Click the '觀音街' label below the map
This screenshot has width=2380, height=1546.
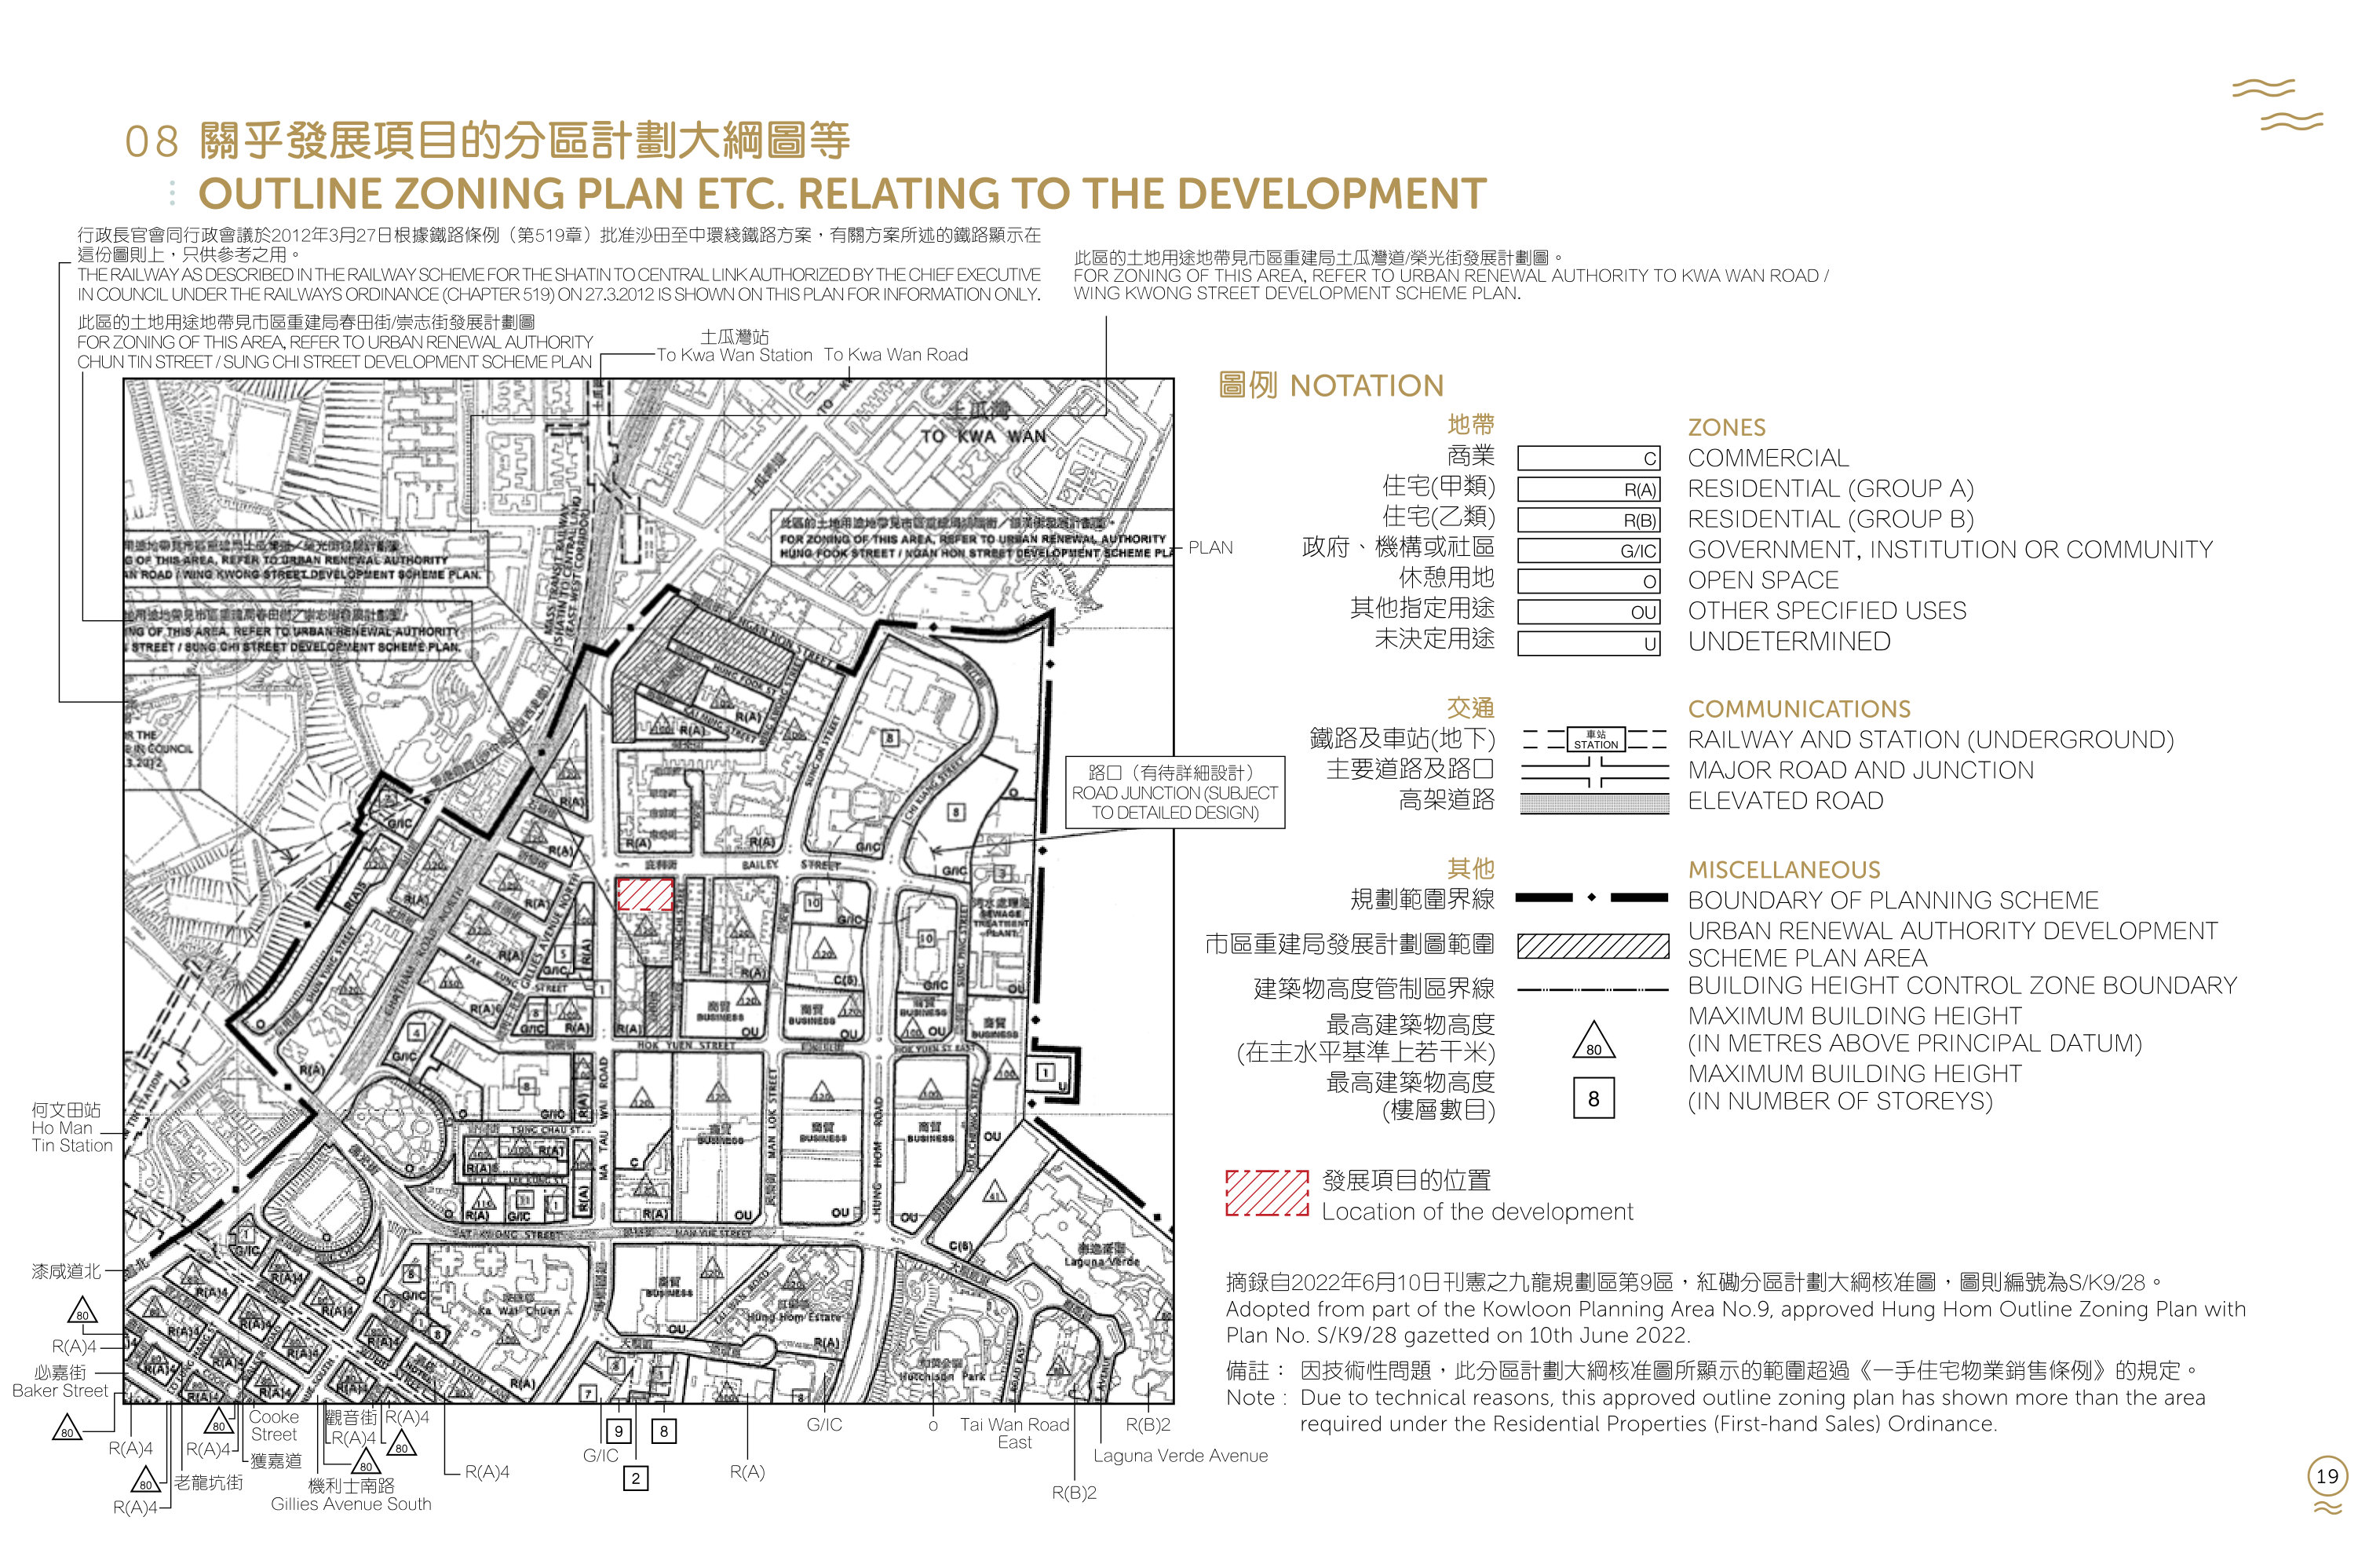pos(352,1417)
